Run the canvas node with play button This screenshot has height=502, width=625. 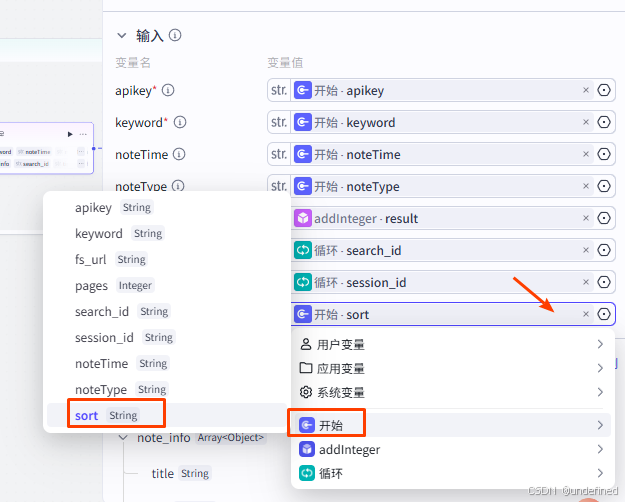70,134
